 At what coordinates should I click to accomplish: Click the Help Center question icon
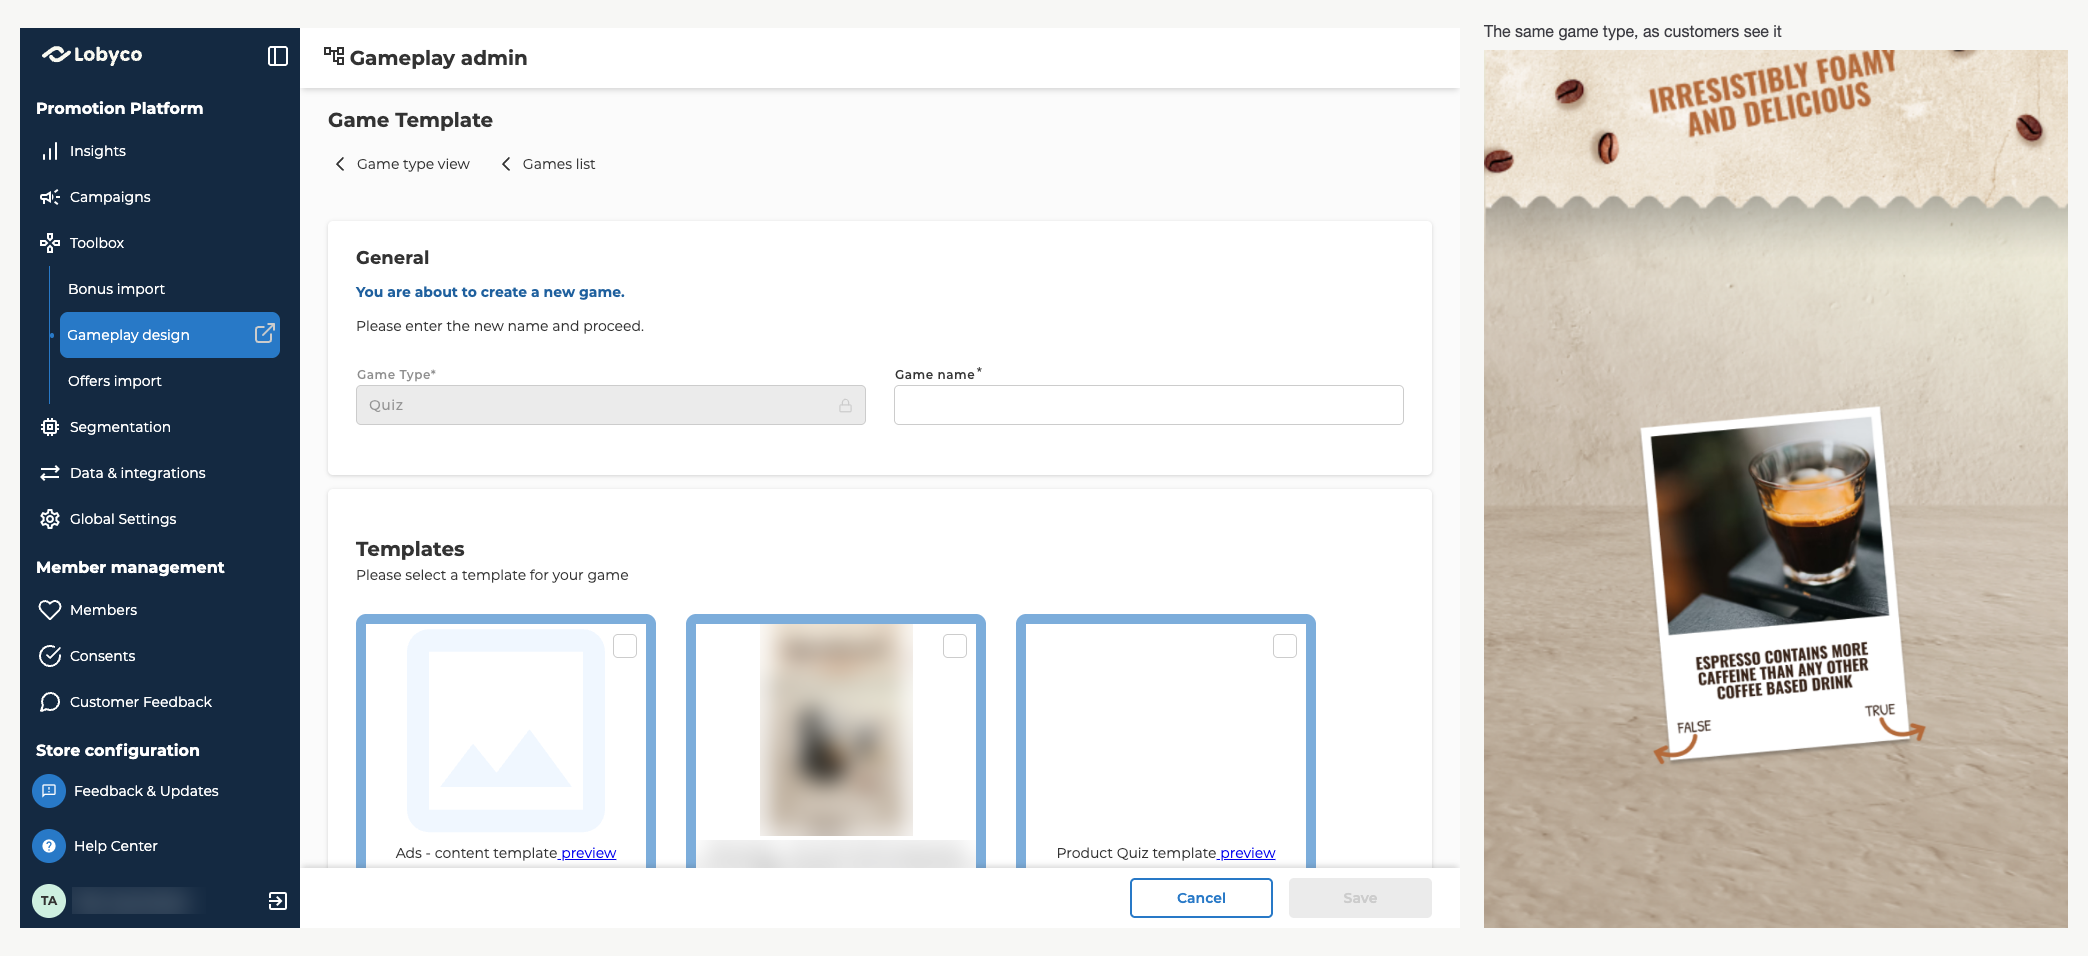[49, 846]
